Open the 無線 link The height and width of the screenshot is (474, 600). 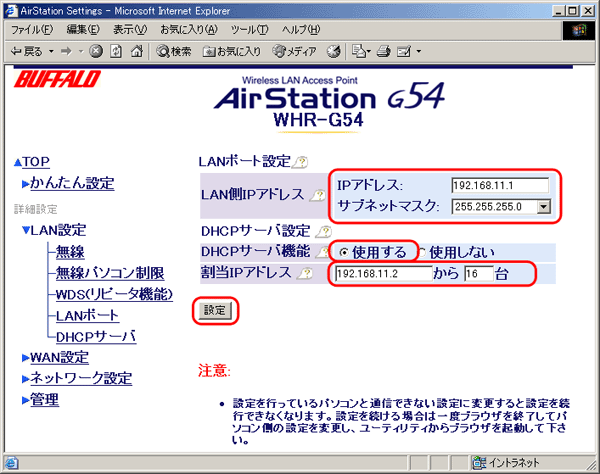tap(70, 252)
